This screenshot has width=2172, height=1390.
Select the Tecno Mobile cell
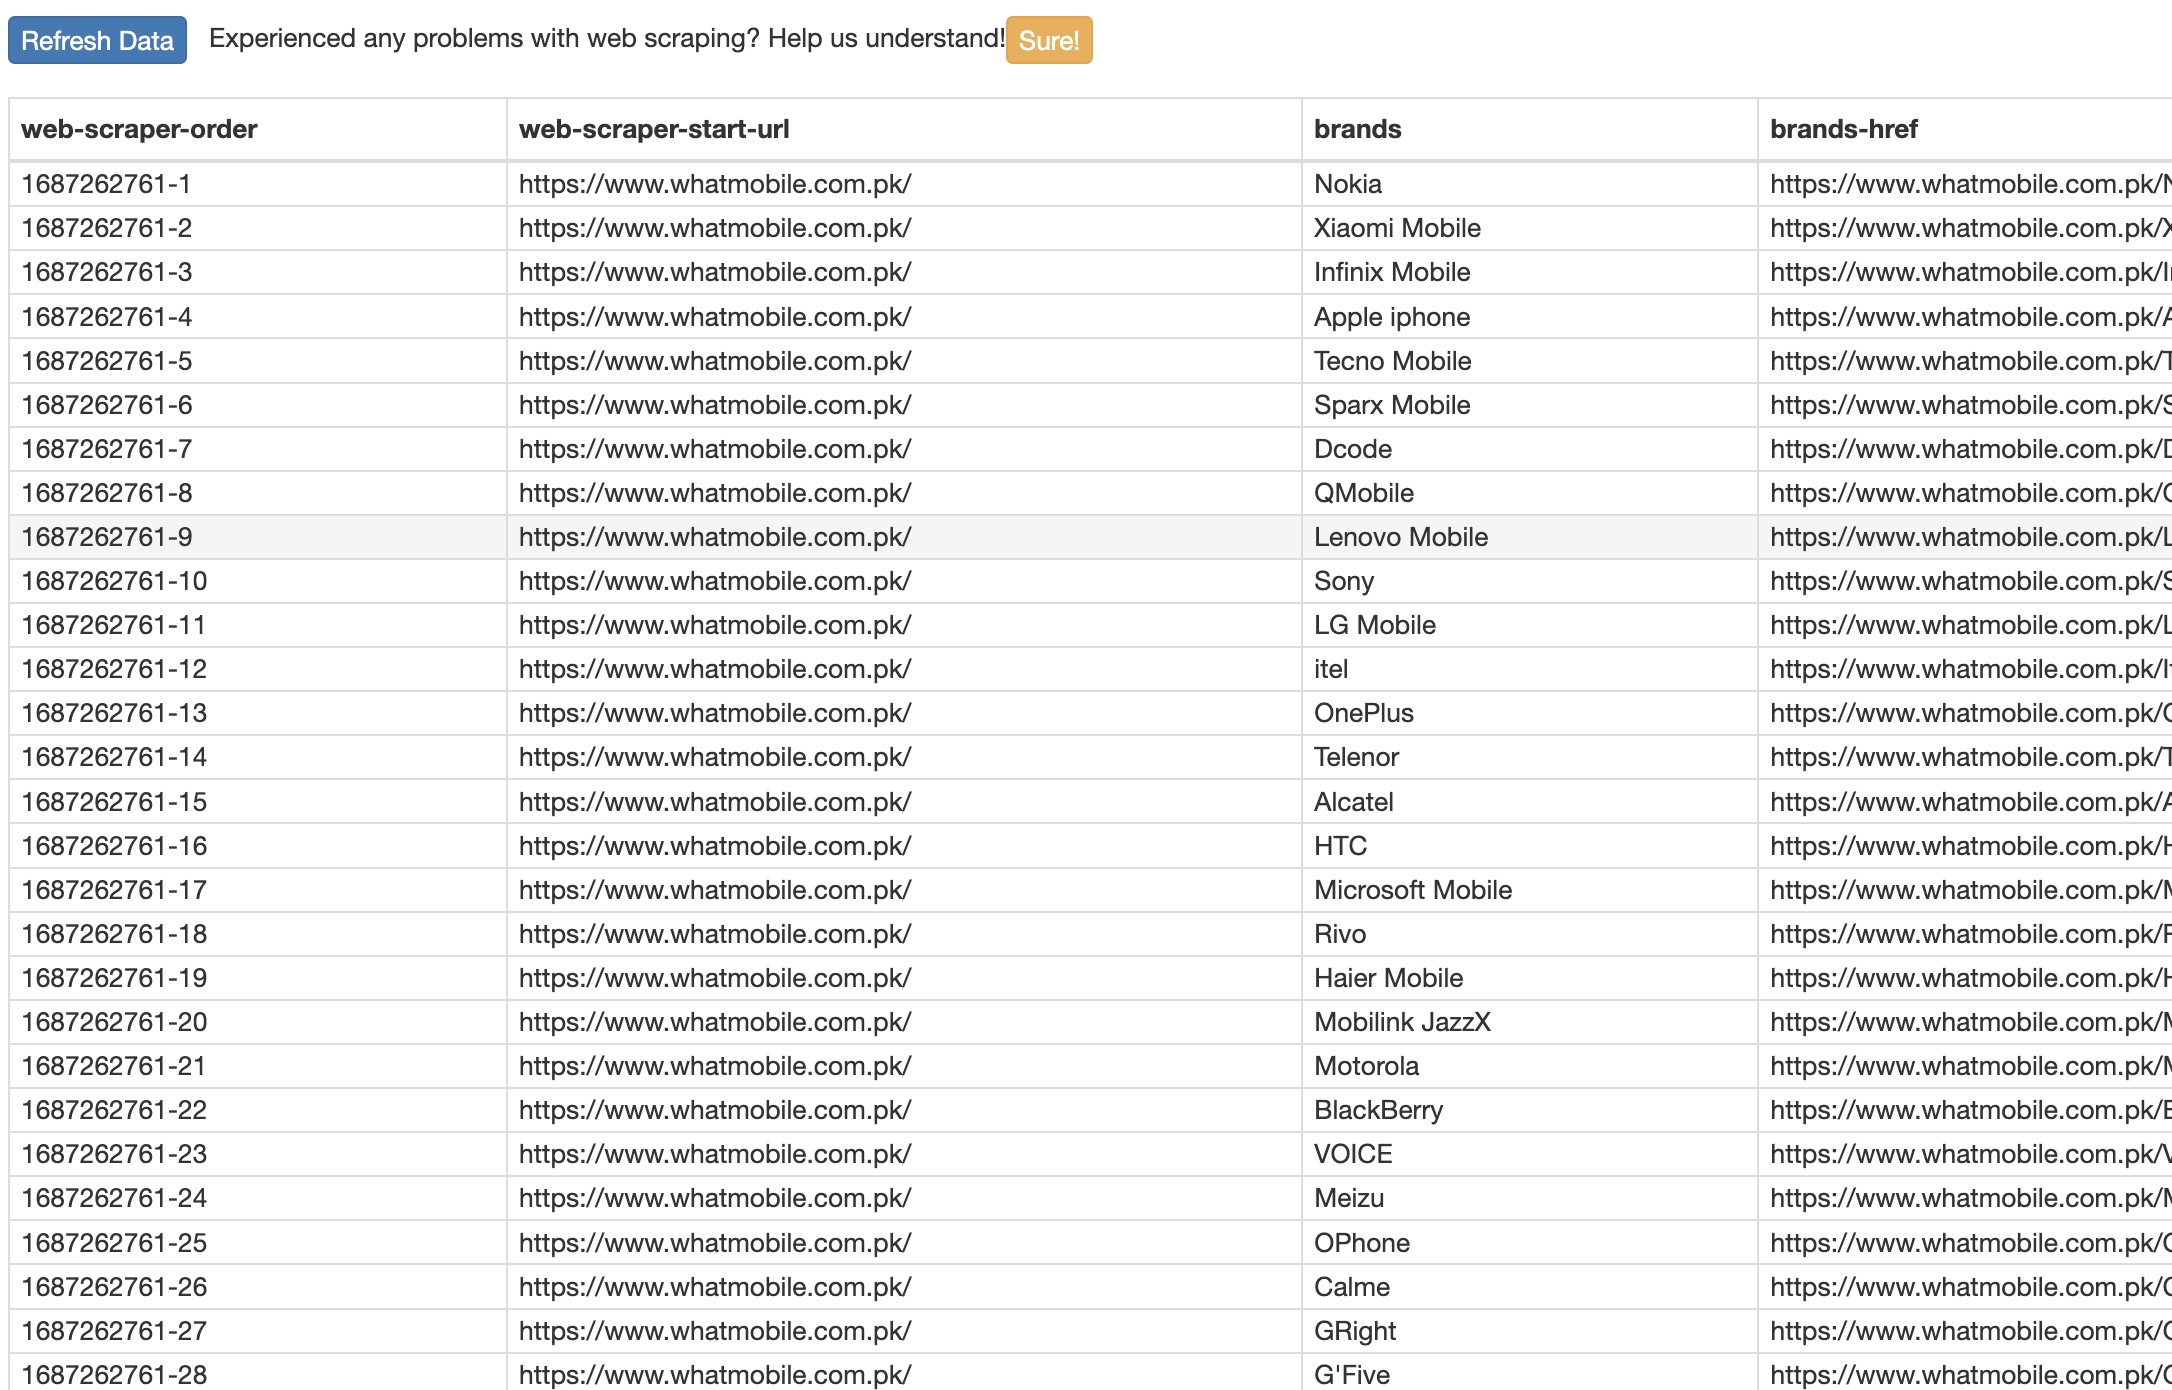1530,361
